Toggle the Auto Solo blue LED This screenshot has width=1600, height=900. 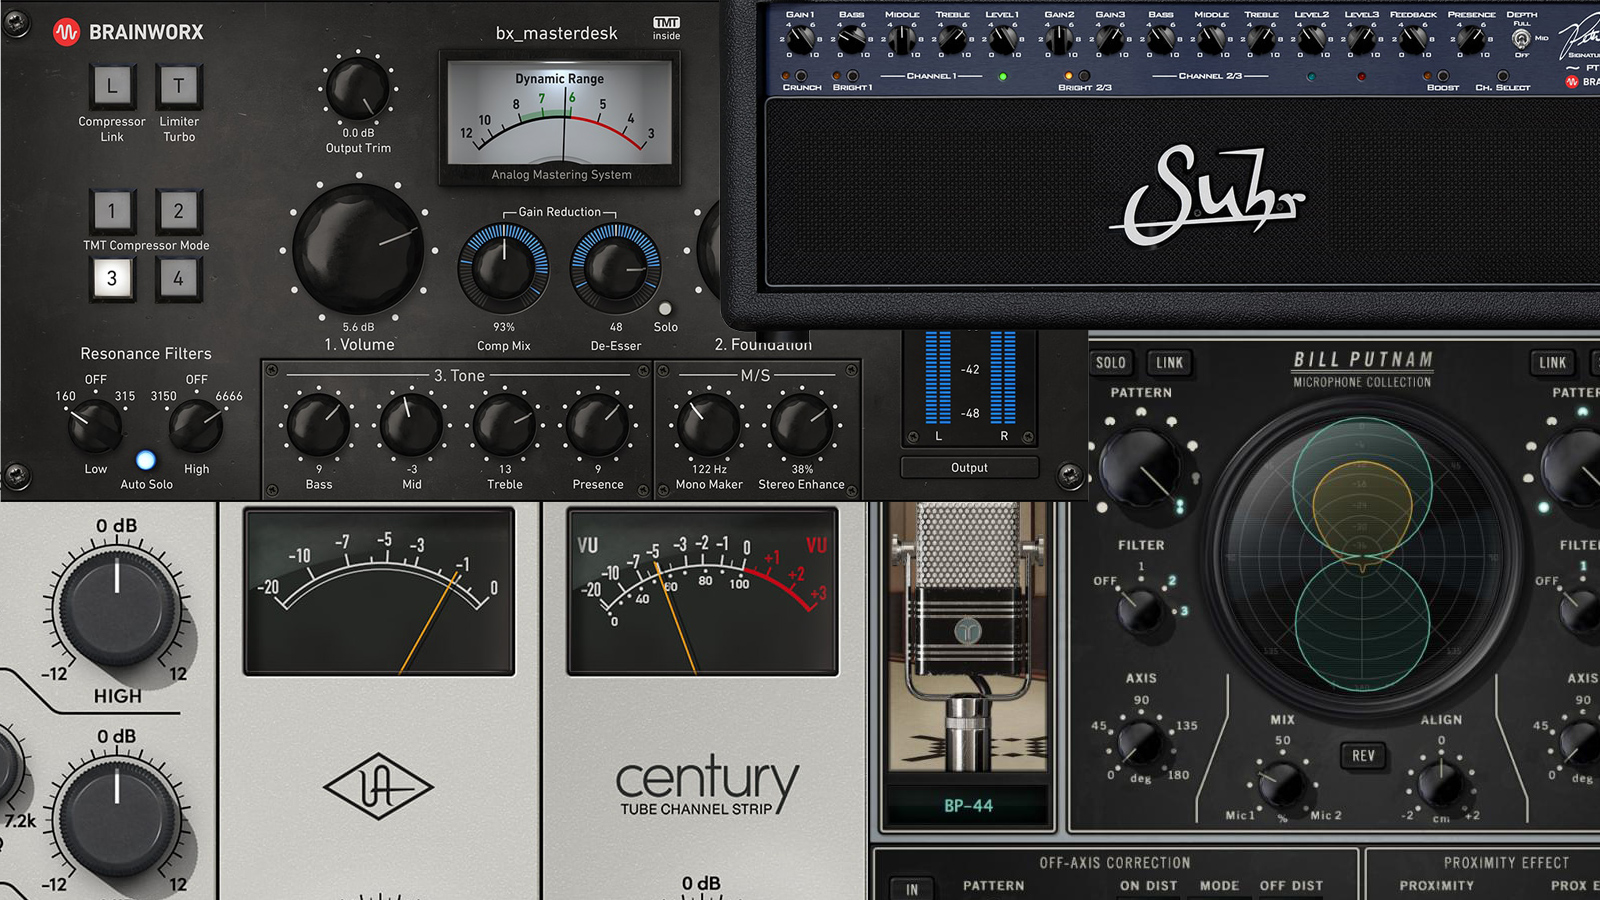tap(146, 460)
